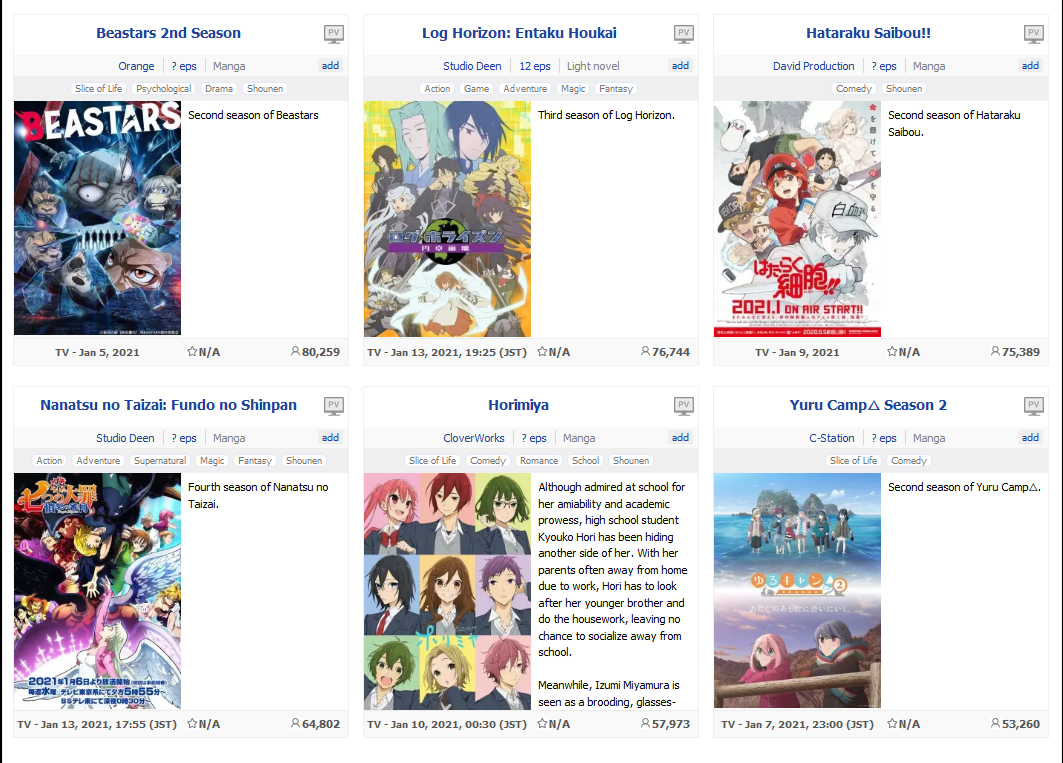Open the PV icon for Yuru Camp Season 2
Image resolution: width=1063 pixels, height=763 pixels.
click(1033, 406)
